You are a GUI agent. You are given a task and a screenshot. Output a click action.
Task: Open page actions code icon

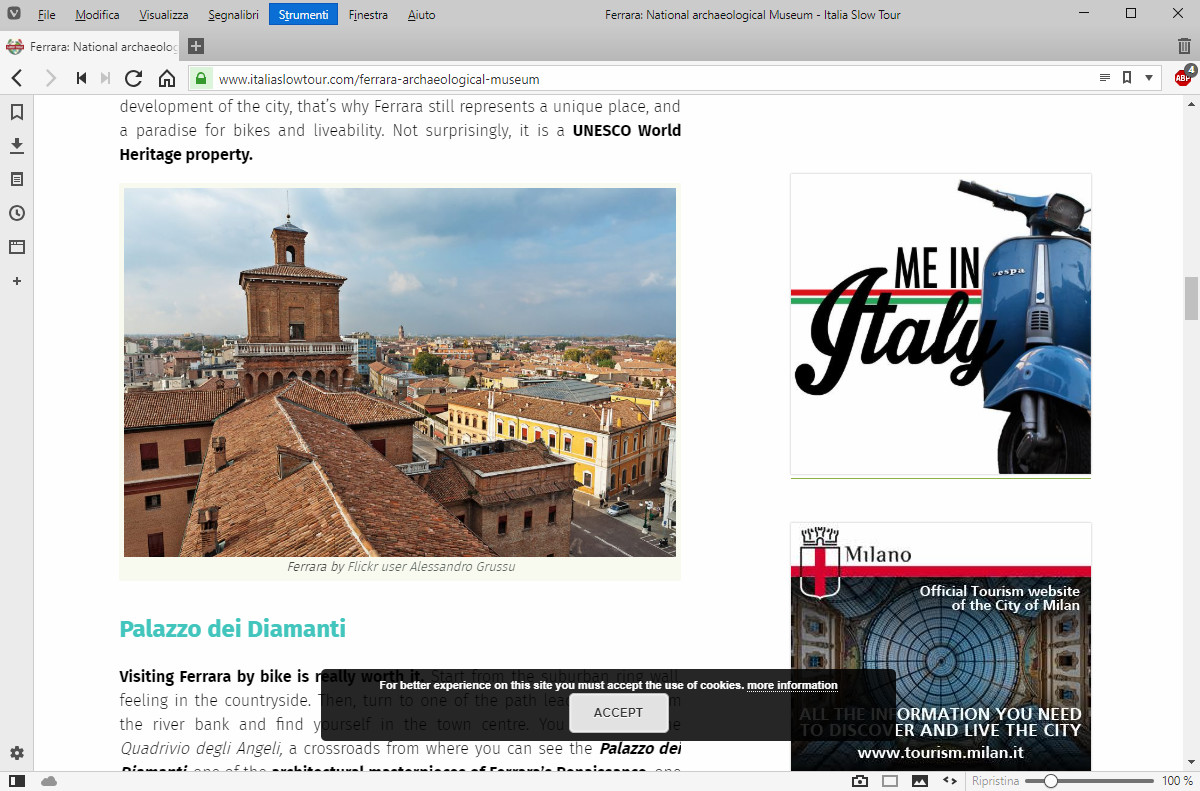click(x=949, y=781)
